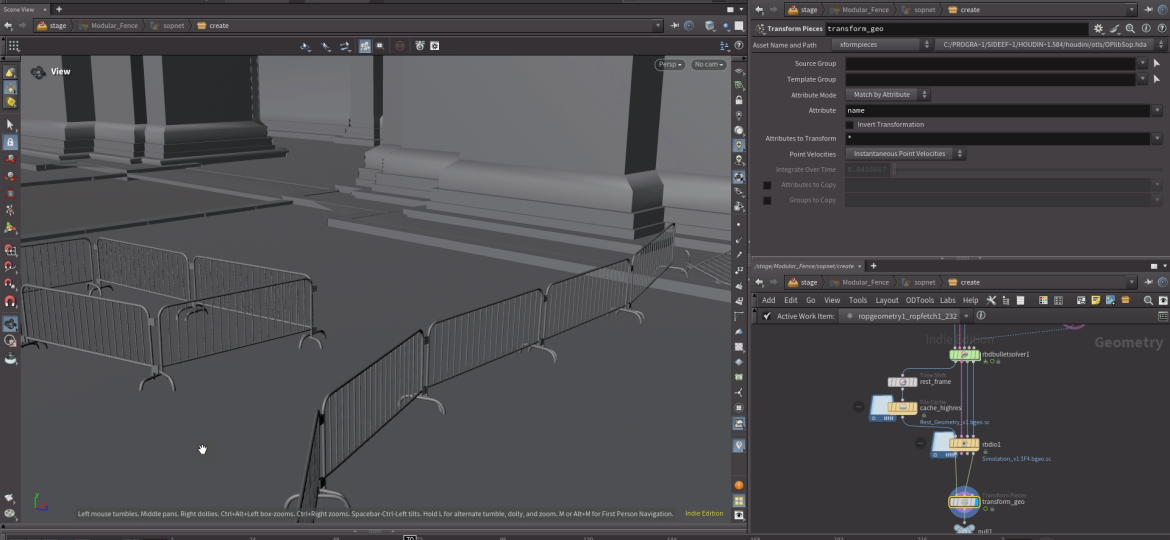Open the ODTools menu
The height and width of the screenshot is (540, 1170).
(x=919, y=300)
